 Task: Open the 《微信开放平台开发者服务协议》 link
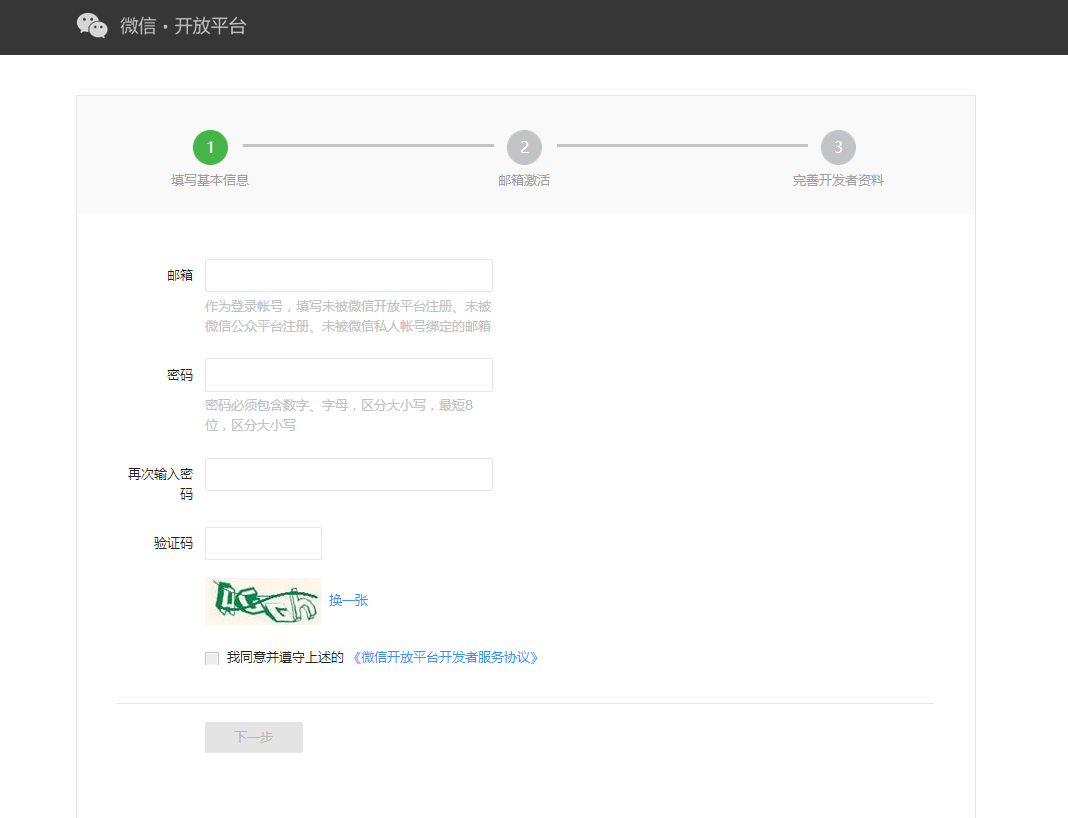click(x=445, y=657)
